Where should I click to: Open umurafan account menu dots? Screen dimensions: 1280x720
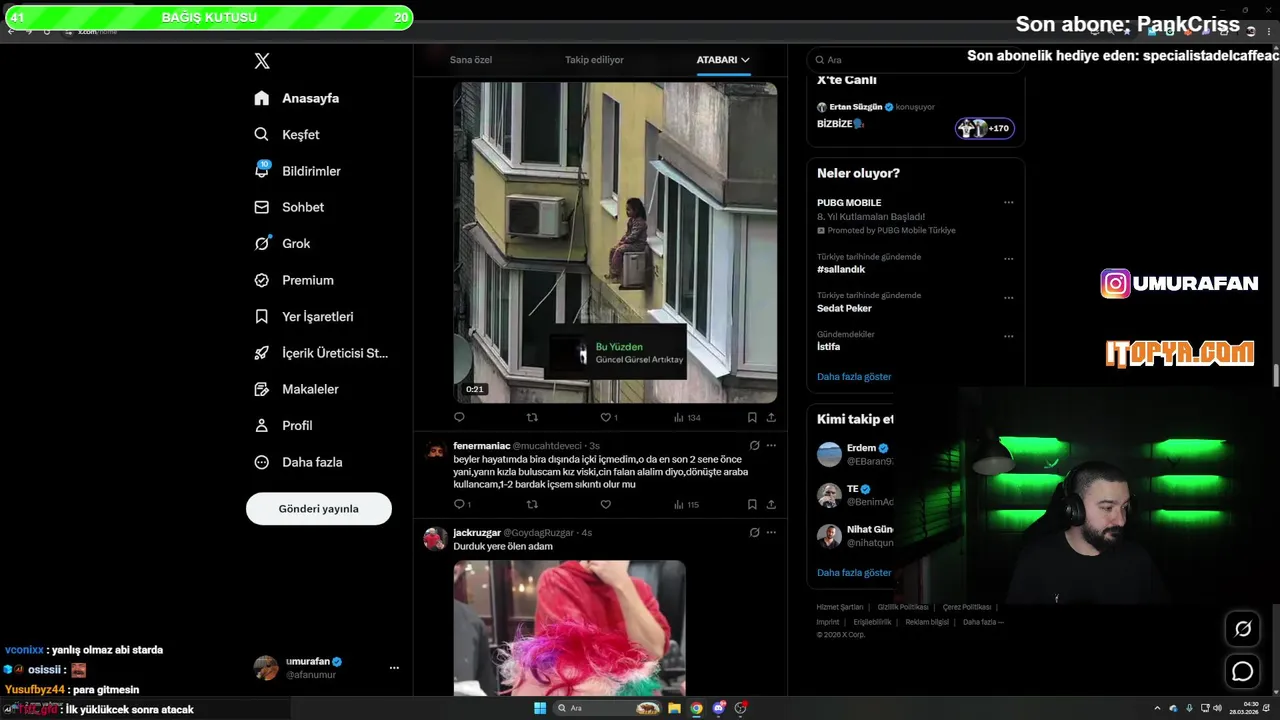(x=394, y=667)
